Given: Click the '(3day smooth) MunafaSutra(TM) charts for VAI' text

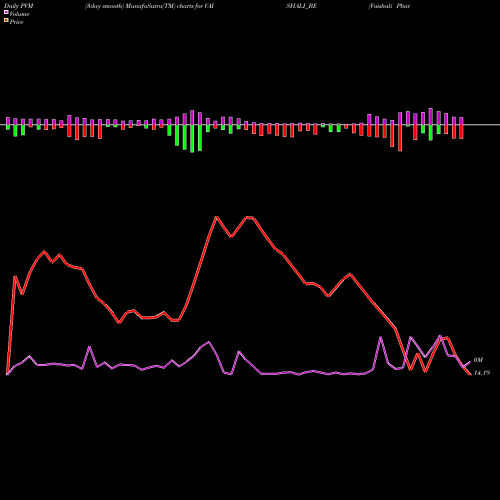Looking at the screenshot, I should [x=149, y=6].
